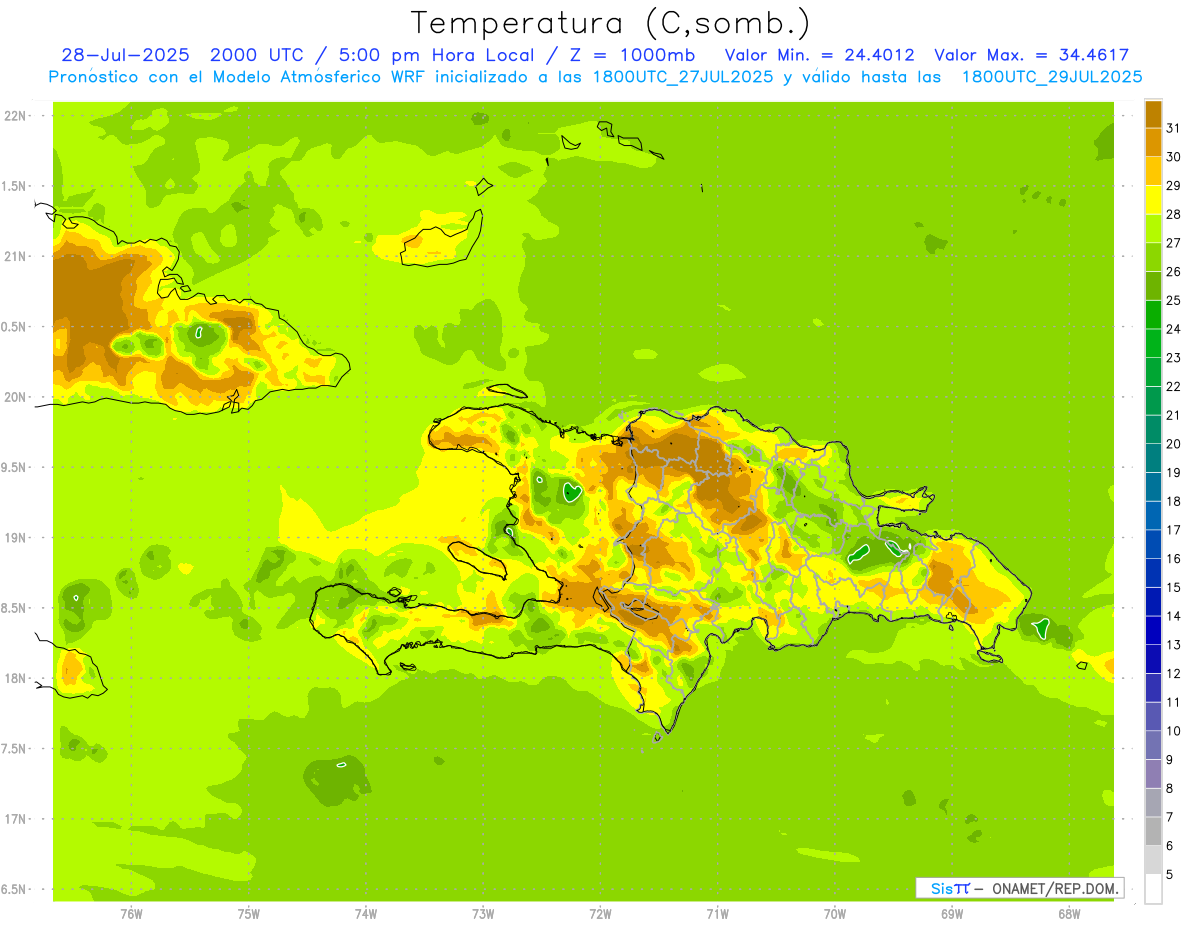Click the legend value '25'

click(x=1174, y=300)
